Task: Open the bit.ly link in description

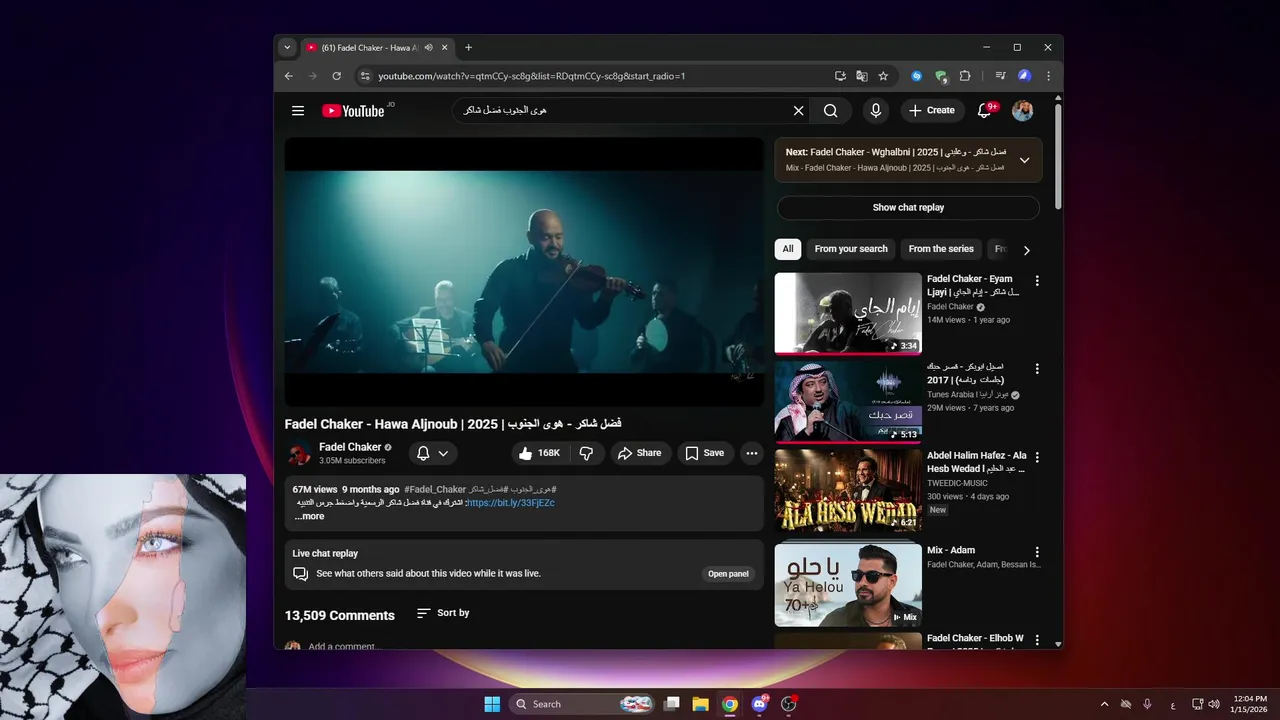Action: 511,503
